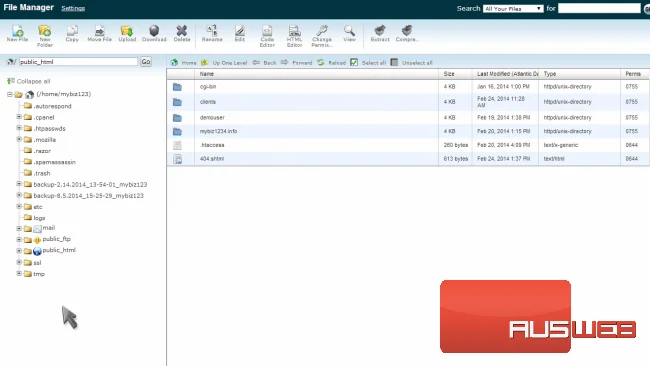Check the Select all checkbox

click(x=354, y=62)
